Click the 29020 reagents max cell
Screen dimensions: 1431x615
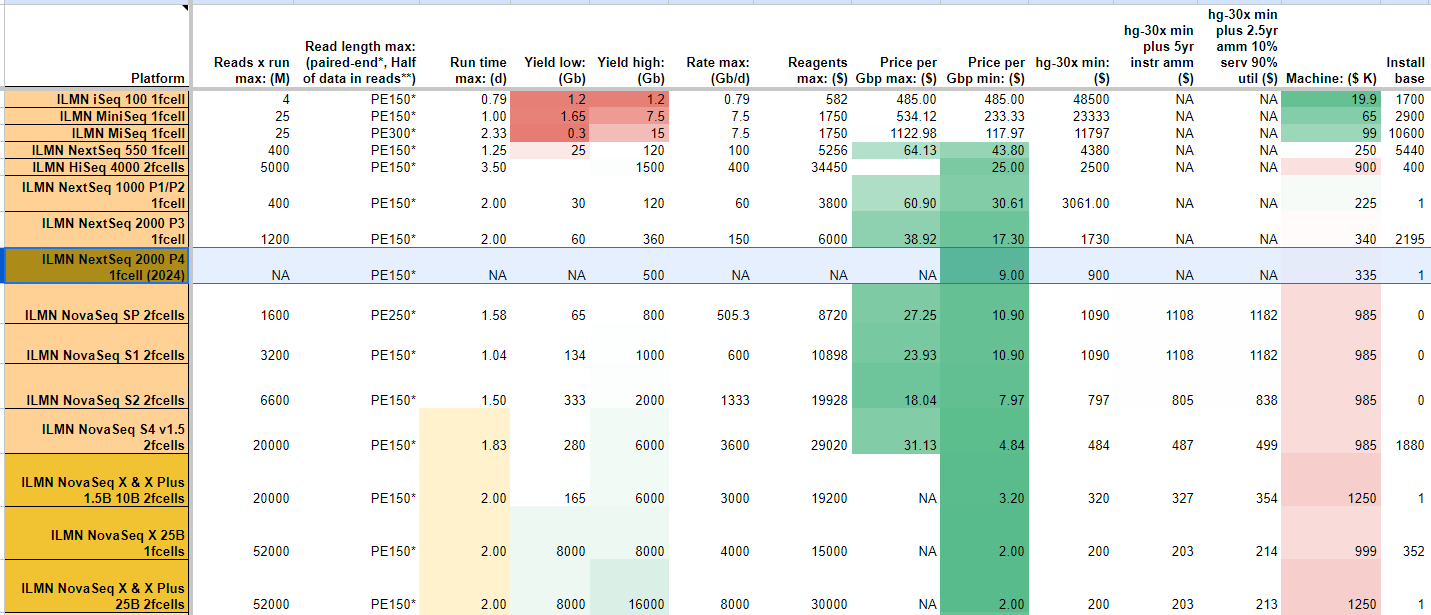pos(802,431)
